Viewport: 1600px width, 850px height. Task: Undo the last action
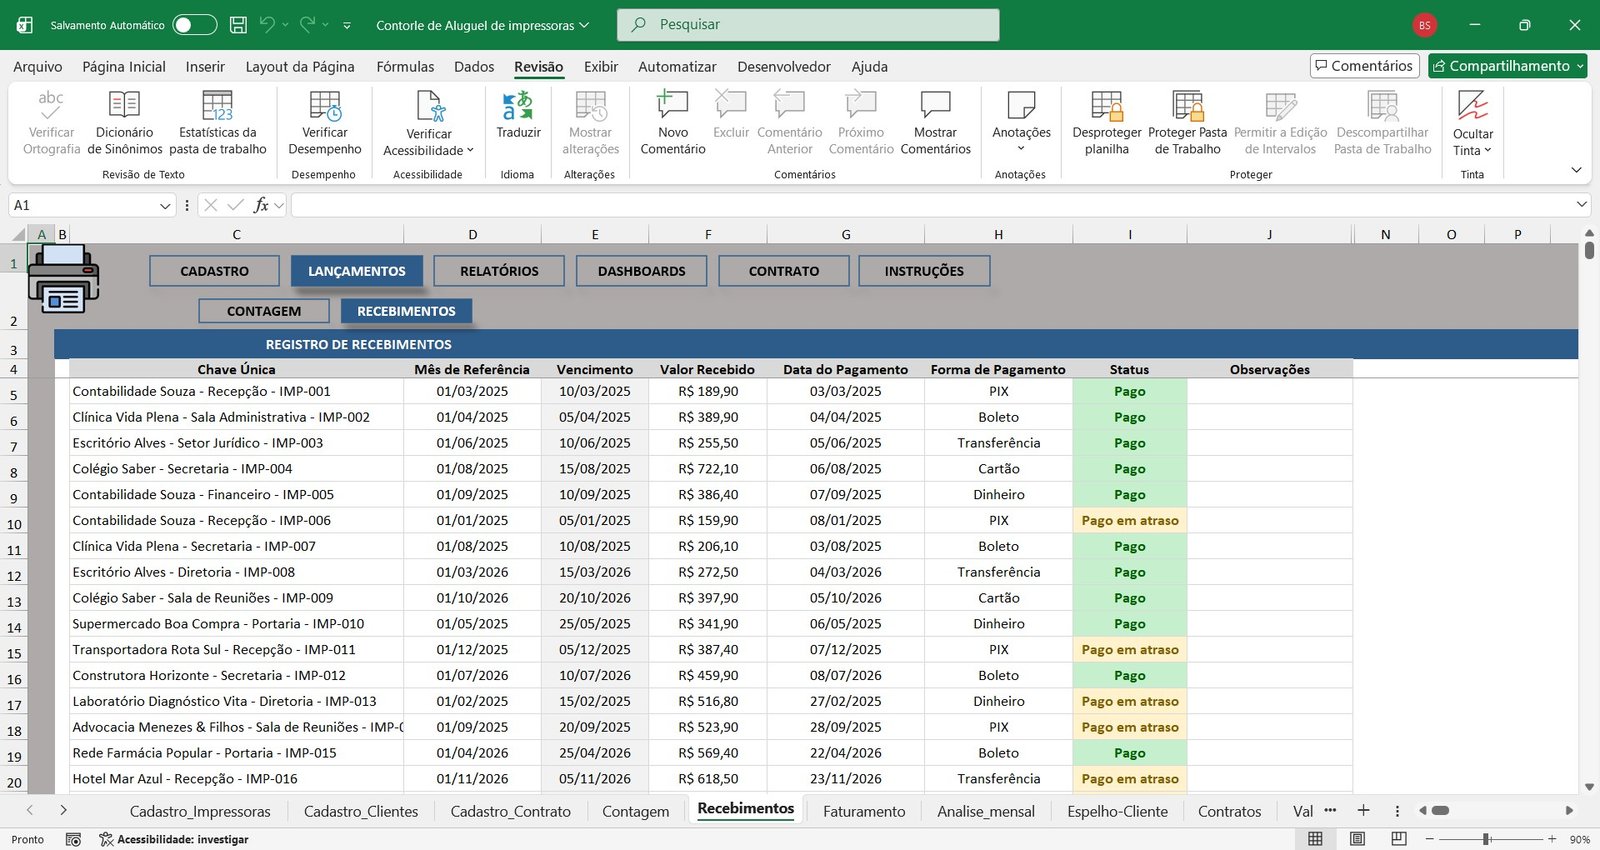point(267,25)
